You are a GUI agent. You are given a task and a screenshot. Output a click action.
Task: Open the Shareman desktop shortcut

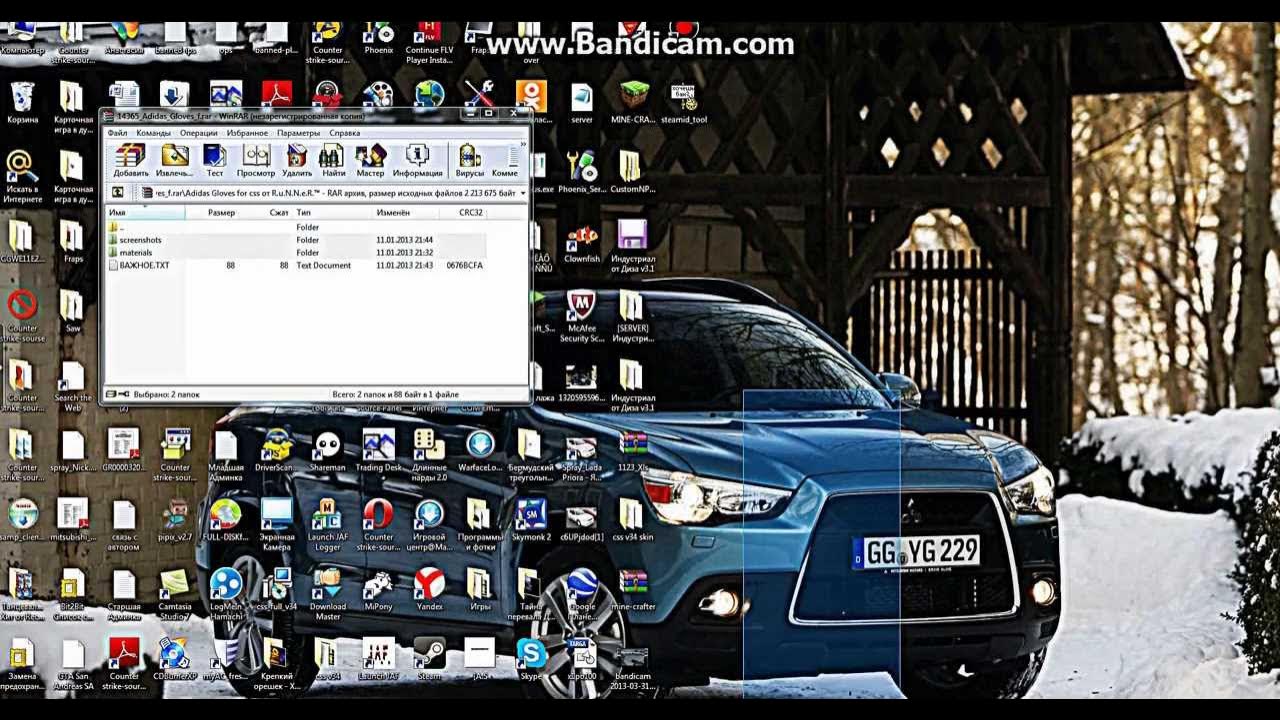pos(327,450)
